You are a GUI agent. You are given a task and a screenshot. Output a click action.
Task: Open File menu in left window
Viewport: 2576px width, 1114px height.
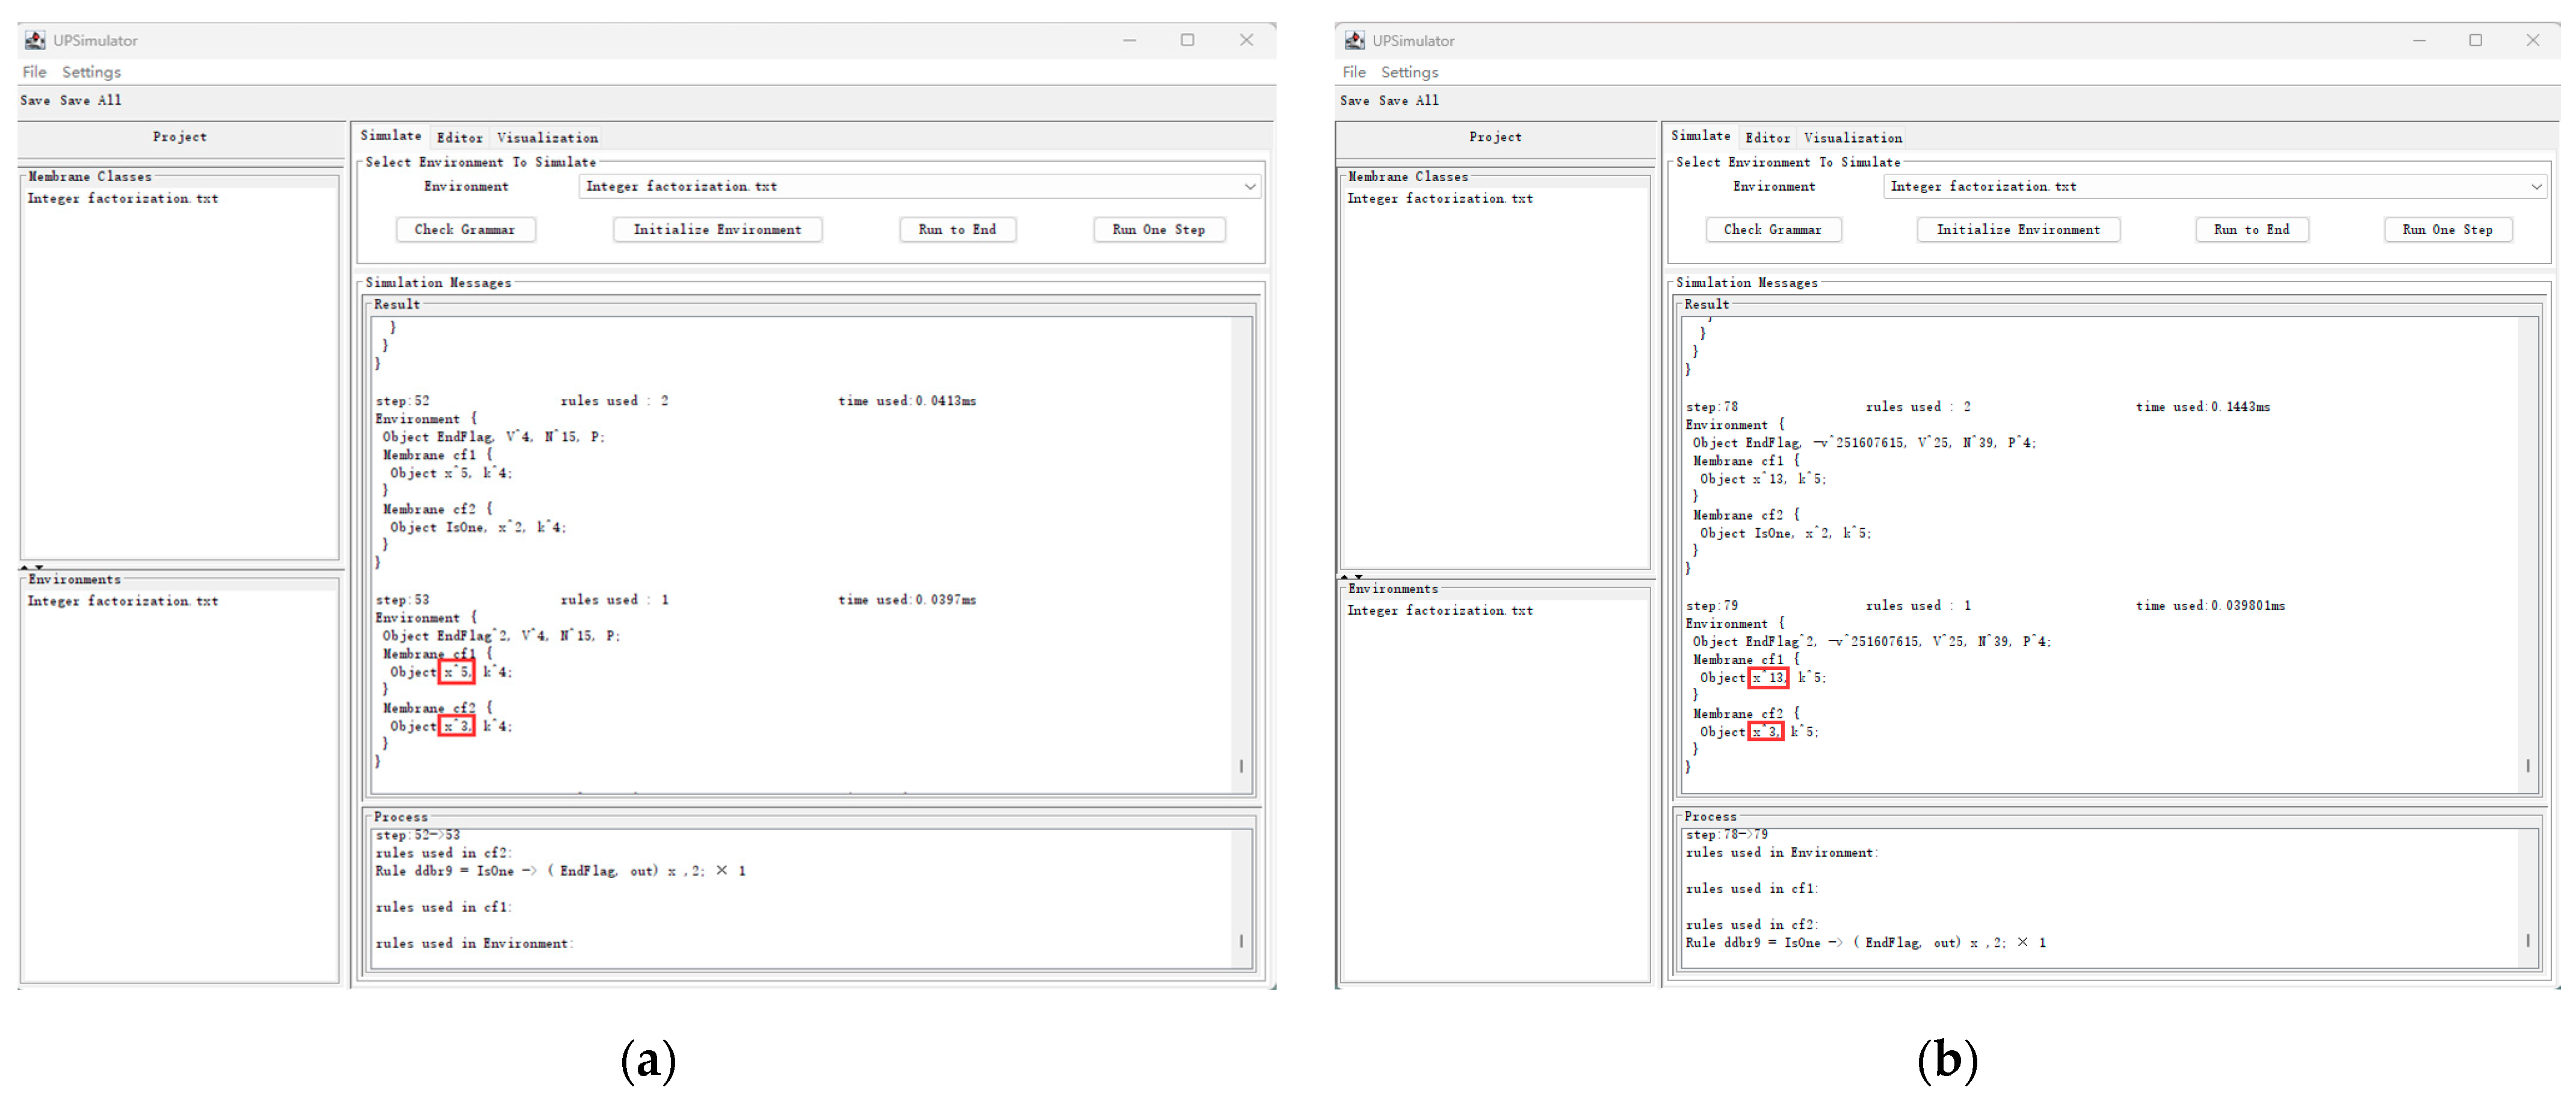34,72
